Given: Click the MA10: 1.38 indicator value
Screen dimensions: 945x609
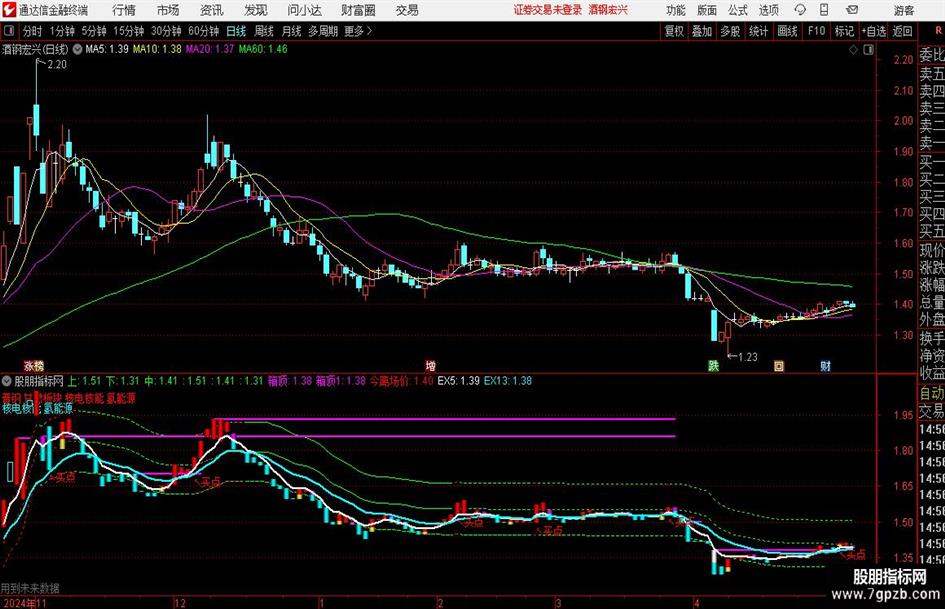Looking at the screenshot, I should point(157,49).
